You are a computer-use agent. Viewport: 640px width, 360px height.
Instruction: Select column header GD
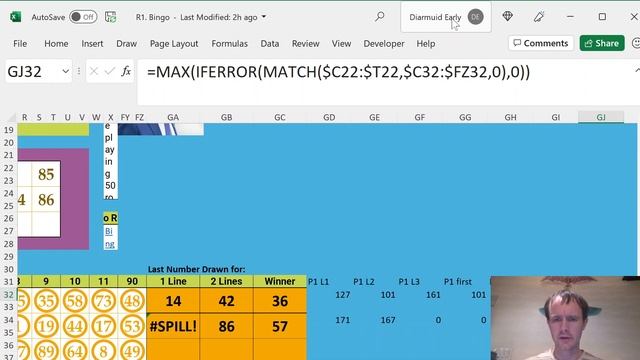[329, 117]
